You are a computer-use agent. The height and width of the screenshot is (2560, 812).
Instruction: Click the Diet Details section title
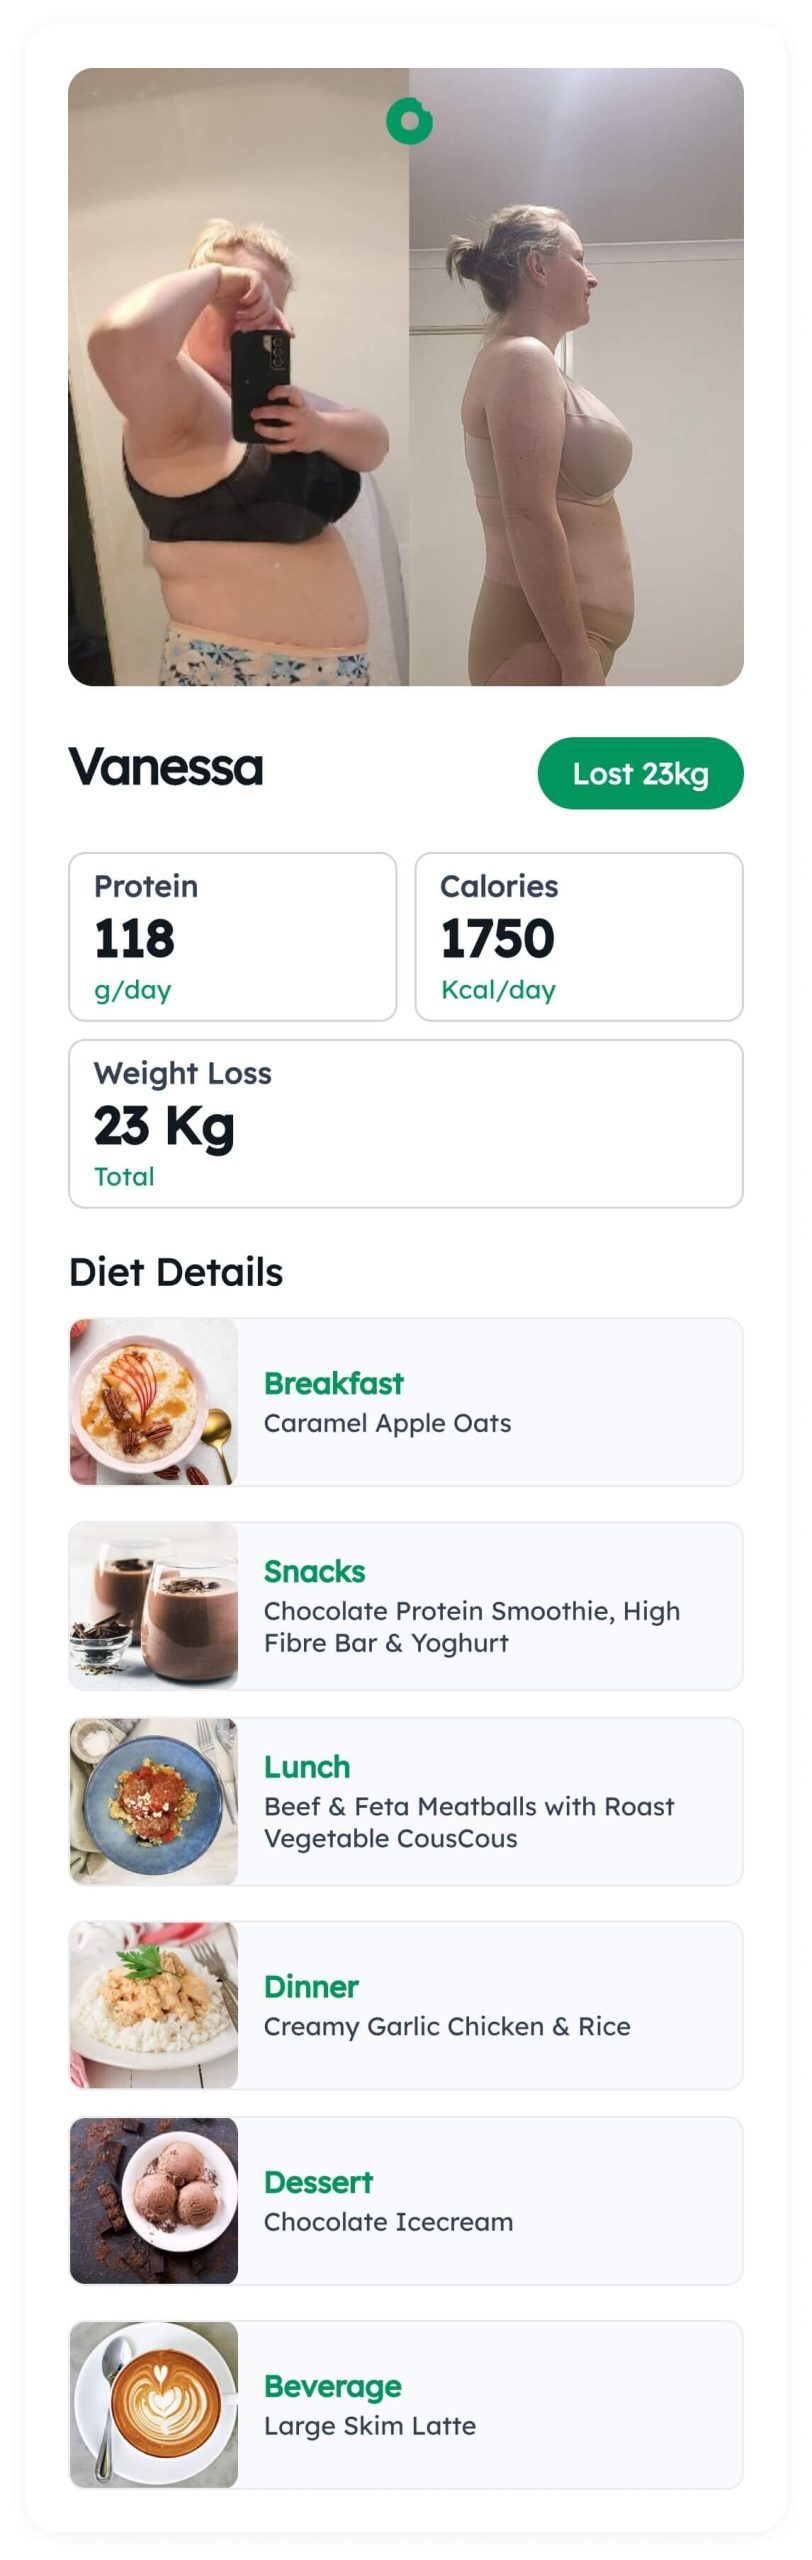(x=176, y=1272)
